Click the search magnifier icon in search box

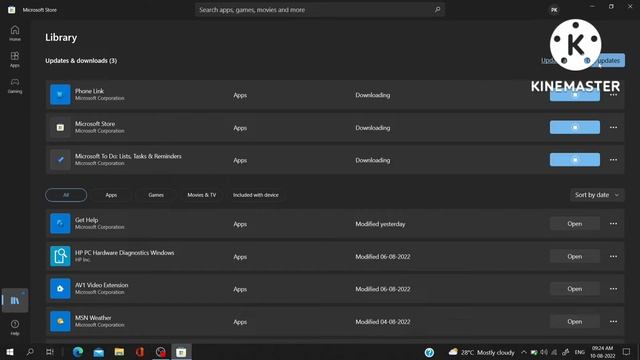(x=437, y=9)
